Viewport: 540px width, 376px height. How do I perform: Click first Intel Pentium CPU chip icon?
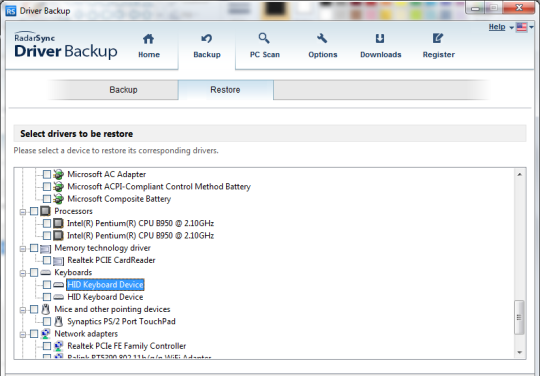59,223
